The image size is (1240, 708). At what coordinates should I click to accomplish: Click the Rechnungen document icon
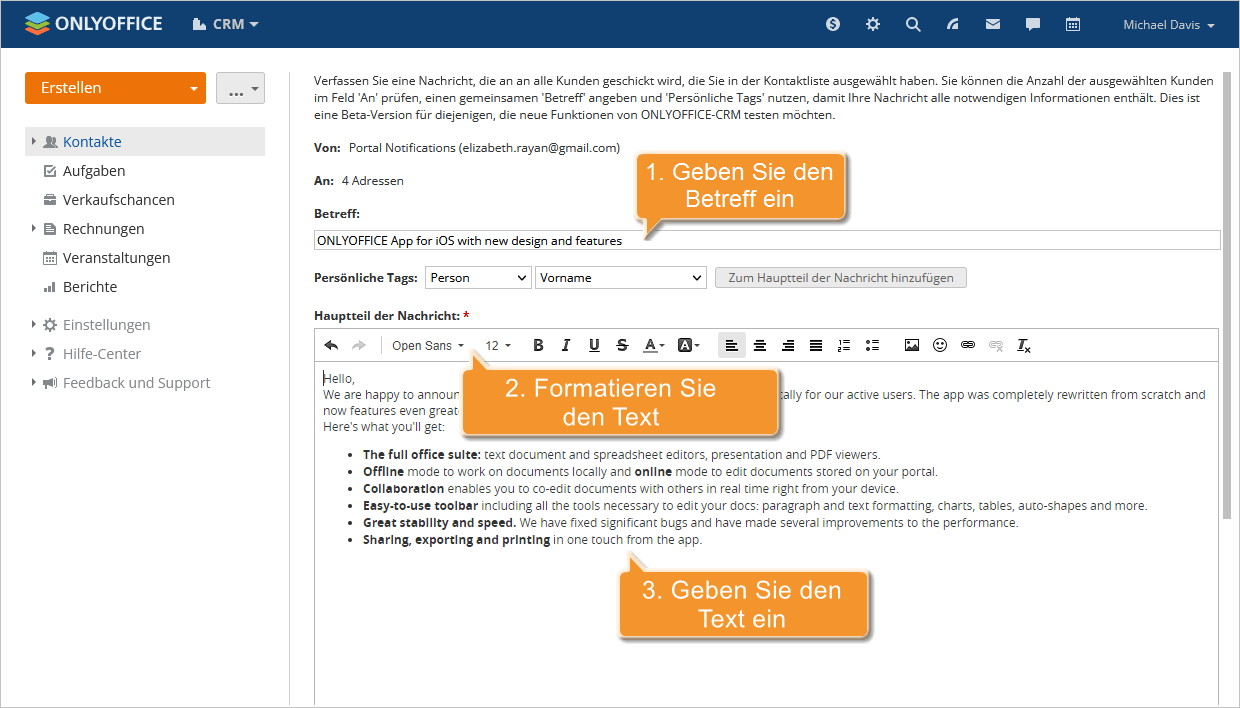(50, 229)
